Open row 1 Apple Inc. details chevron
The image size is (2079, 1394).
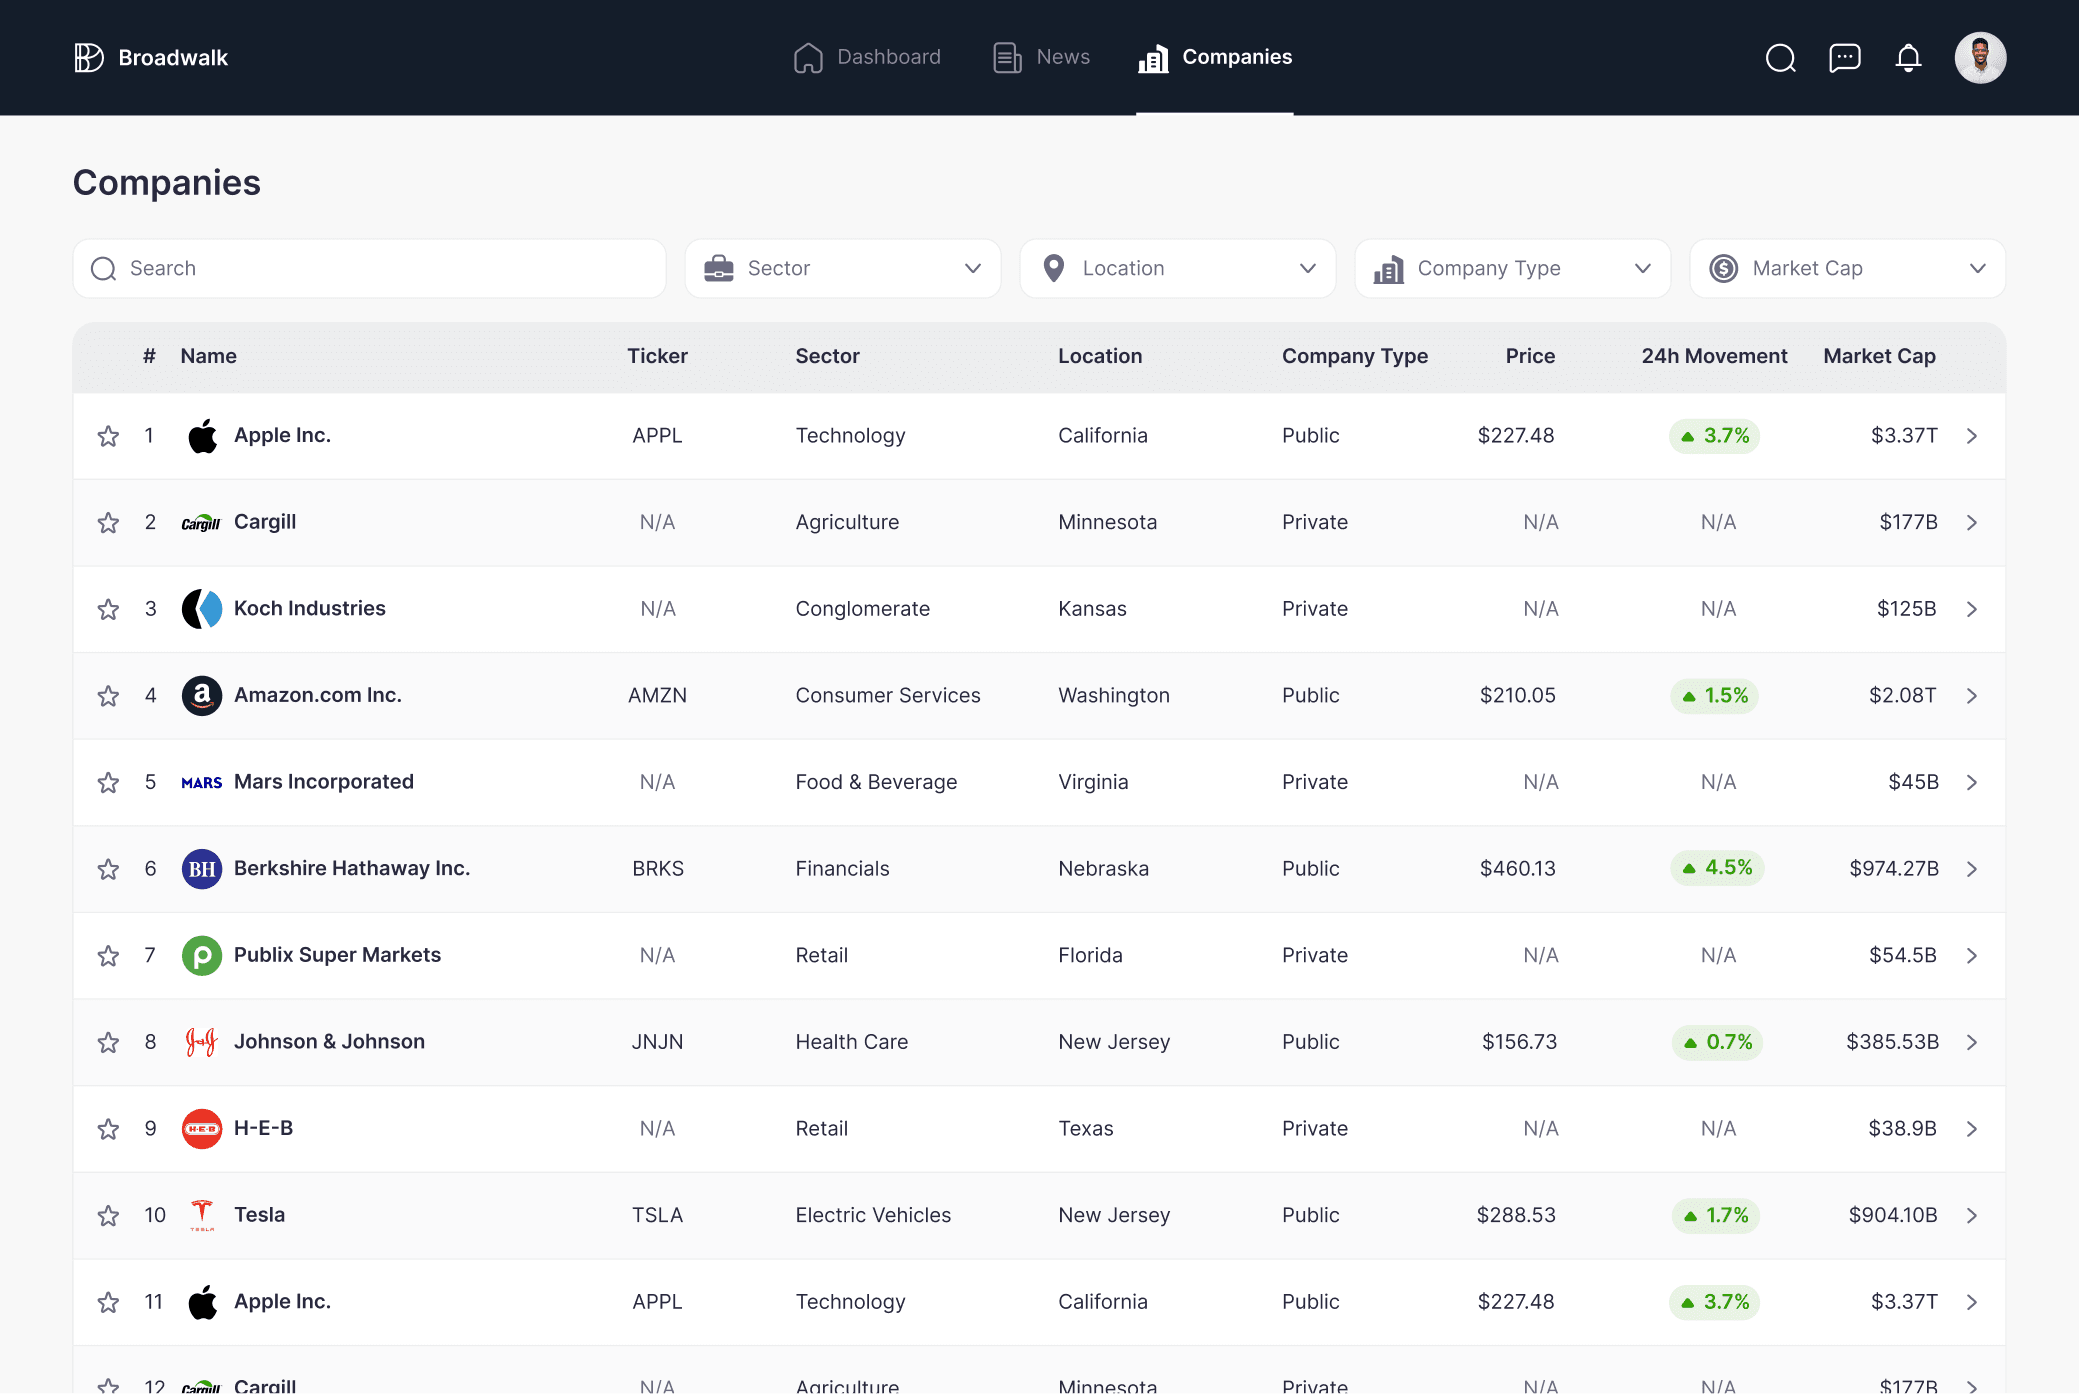coord(1971,436)
